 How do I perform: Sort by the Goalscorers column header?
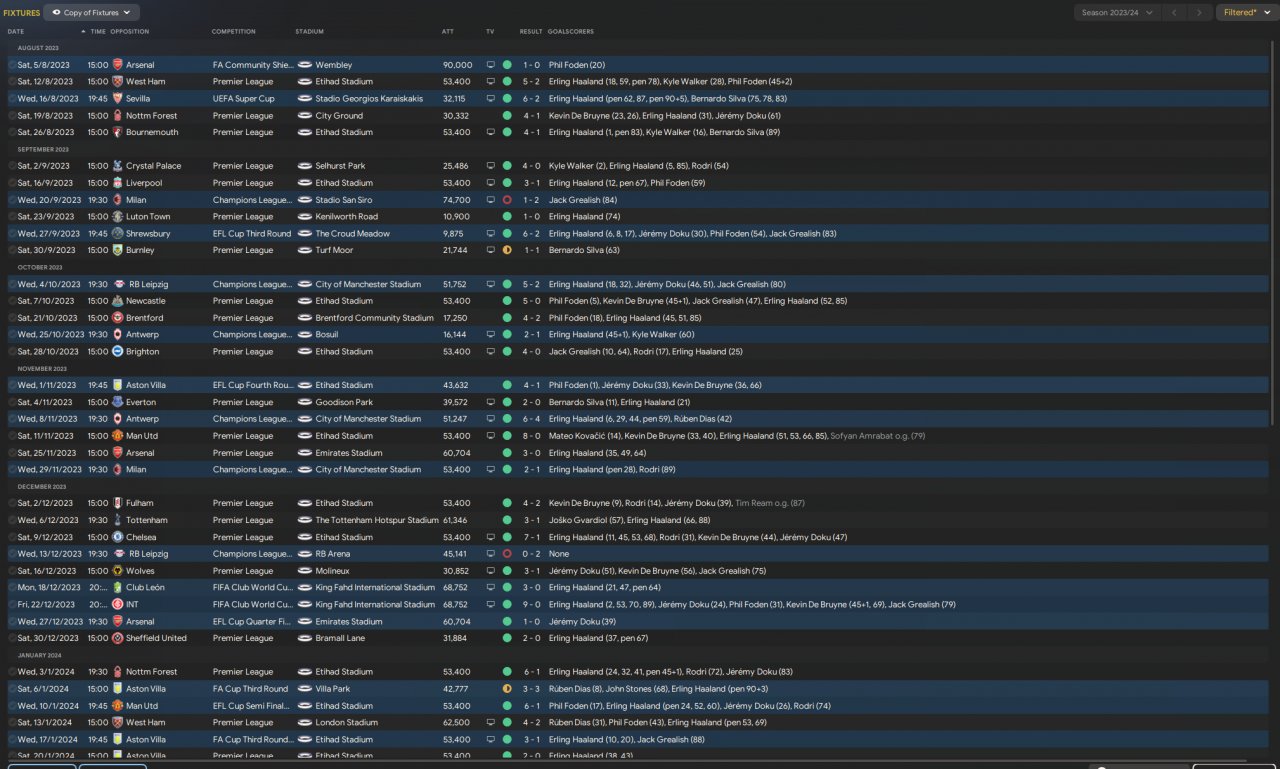point(570,32)
